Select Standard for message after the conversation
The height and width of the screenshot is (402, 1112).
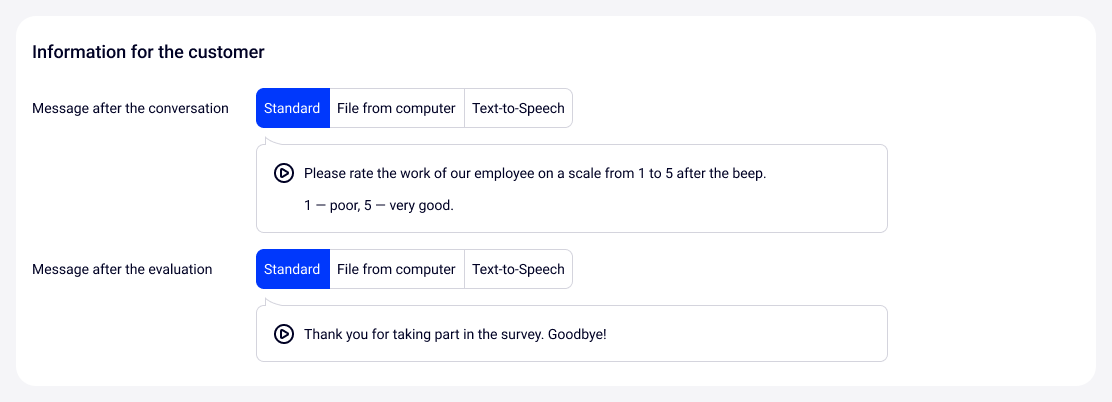pos(292,108)
